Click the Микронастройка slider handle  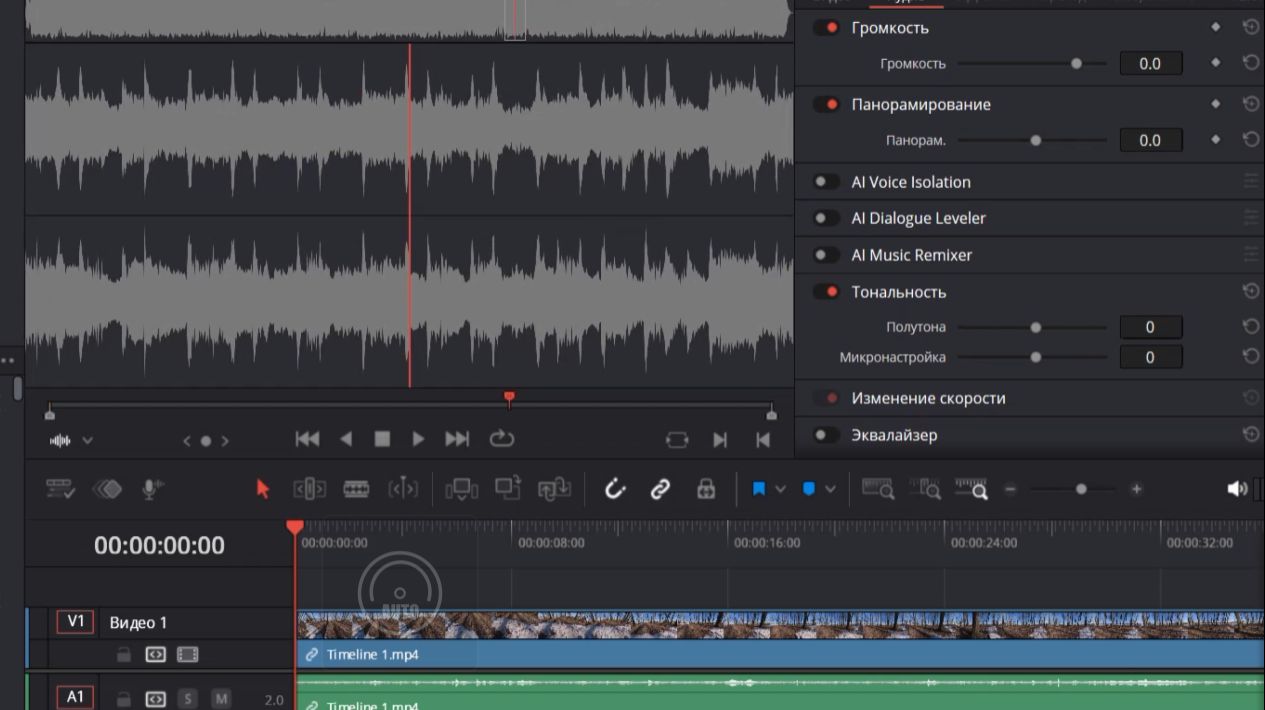[1036, 357]
